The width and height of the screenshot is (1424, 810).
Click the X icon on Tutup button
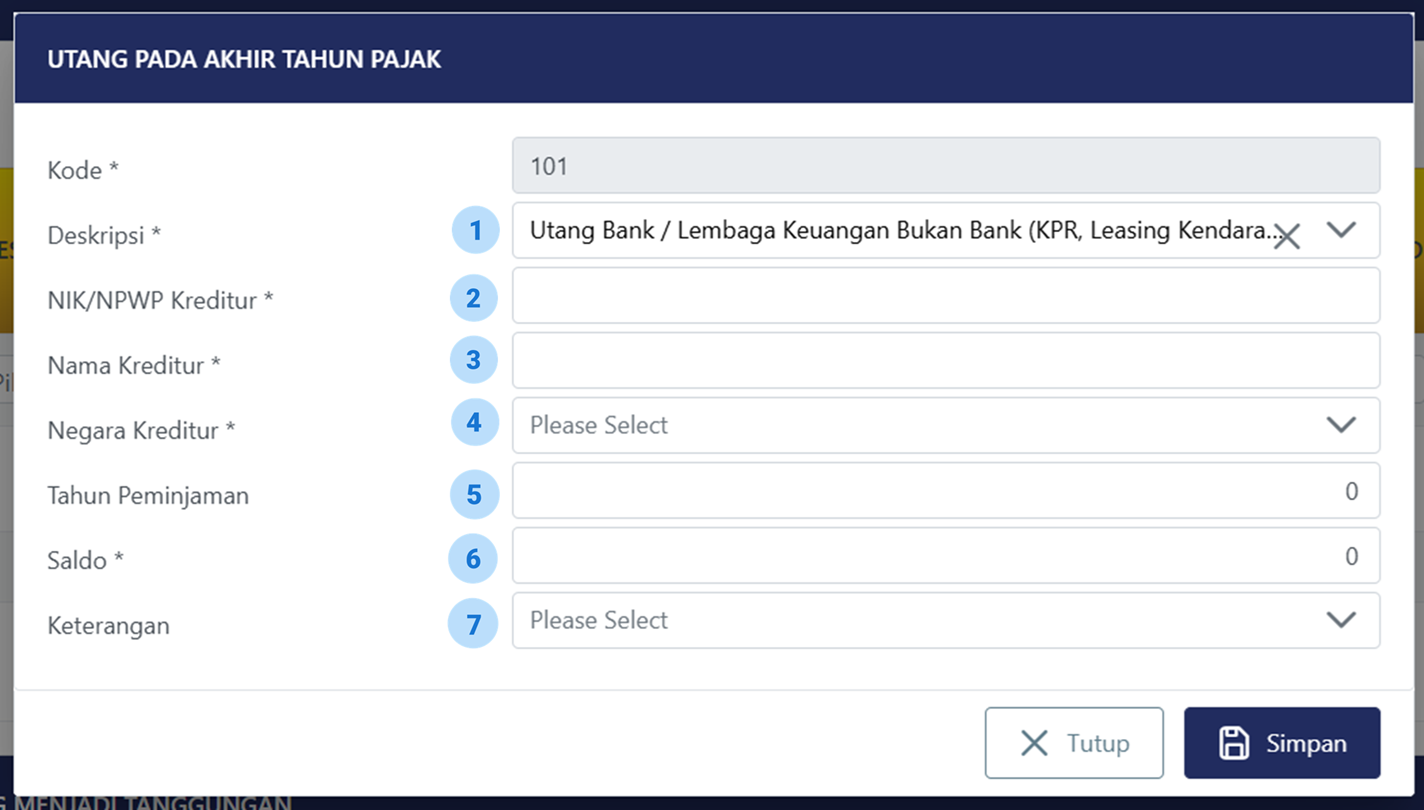coord(1034,743)
